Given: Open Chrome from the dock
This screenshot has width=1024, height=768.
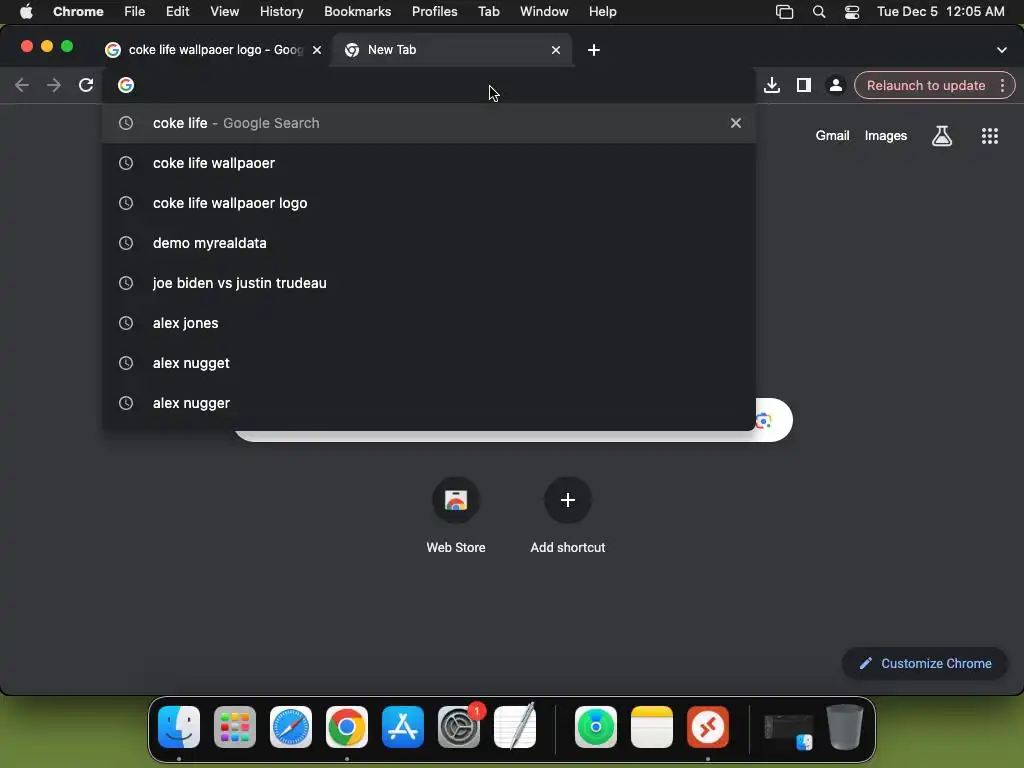Looking at the screenshot, I should [x=347, y=727].
